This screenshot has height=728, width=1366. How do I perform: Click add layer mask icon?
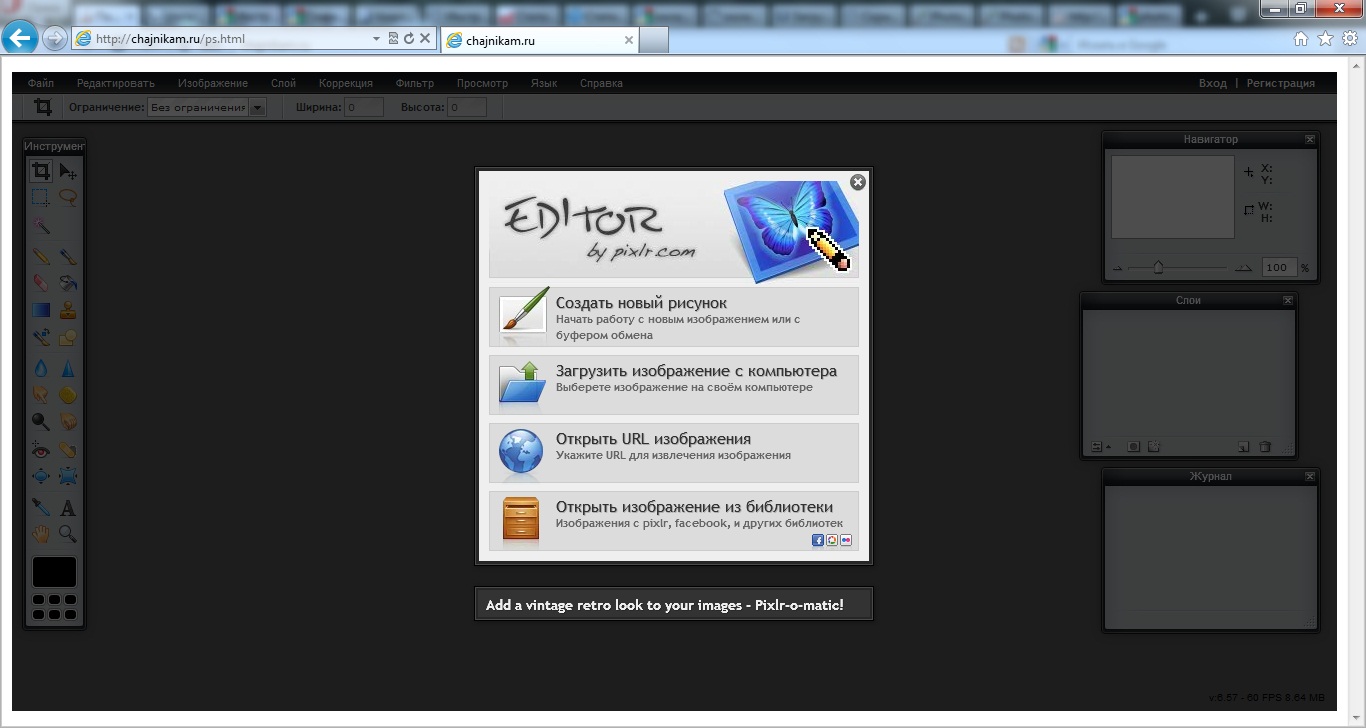coord(1133,447)
